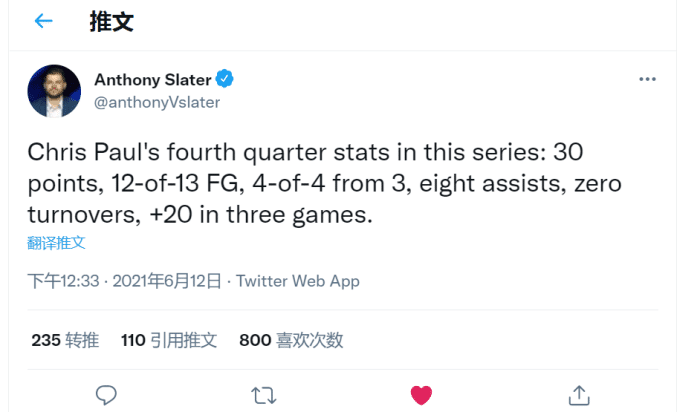View the 235 转推 retweets list
Screen dimensions: 700x412
click(65, 340)
